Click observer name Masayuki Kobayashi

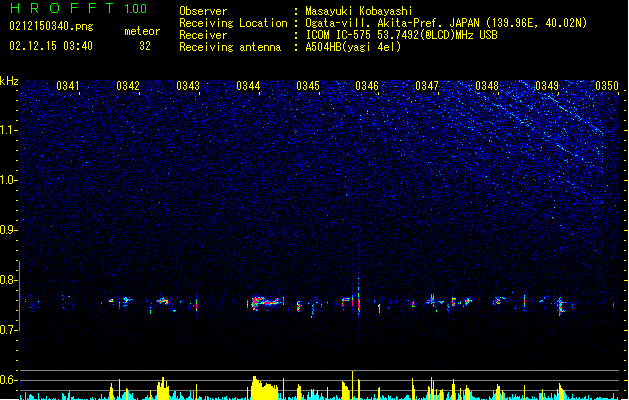pos(359,11)
